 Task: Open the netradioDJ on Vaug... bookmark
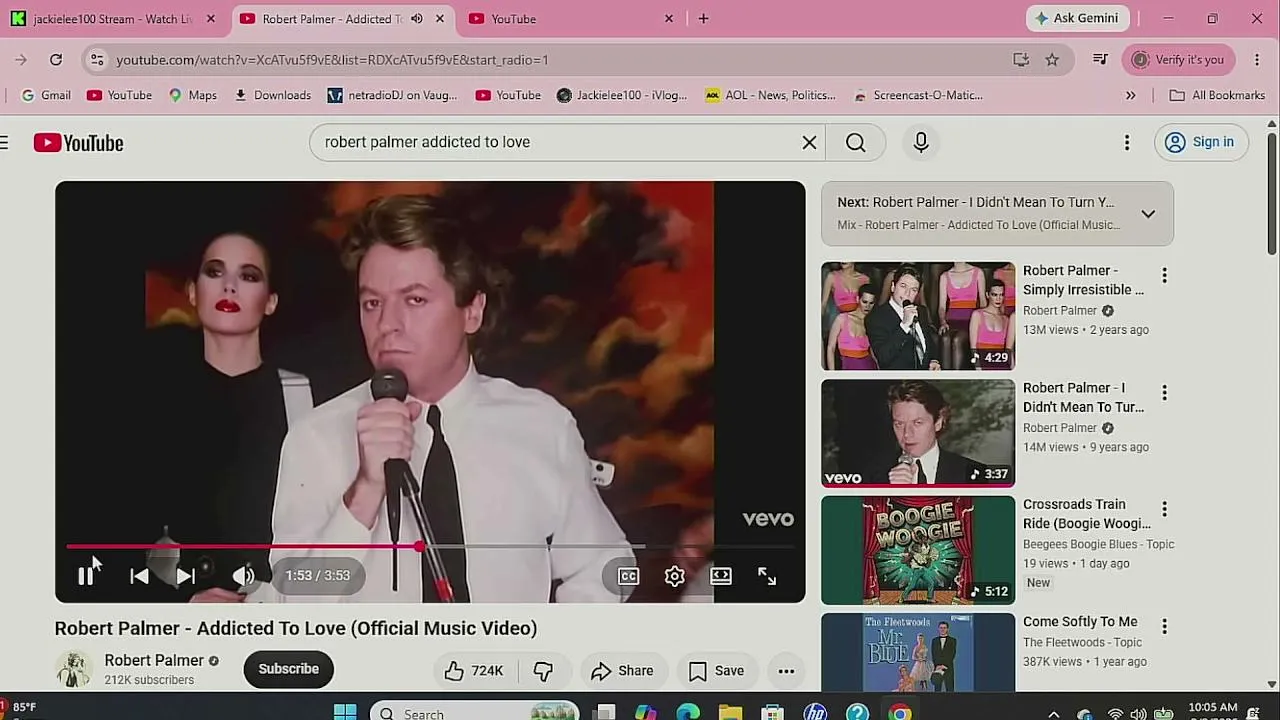coord(392,95)
